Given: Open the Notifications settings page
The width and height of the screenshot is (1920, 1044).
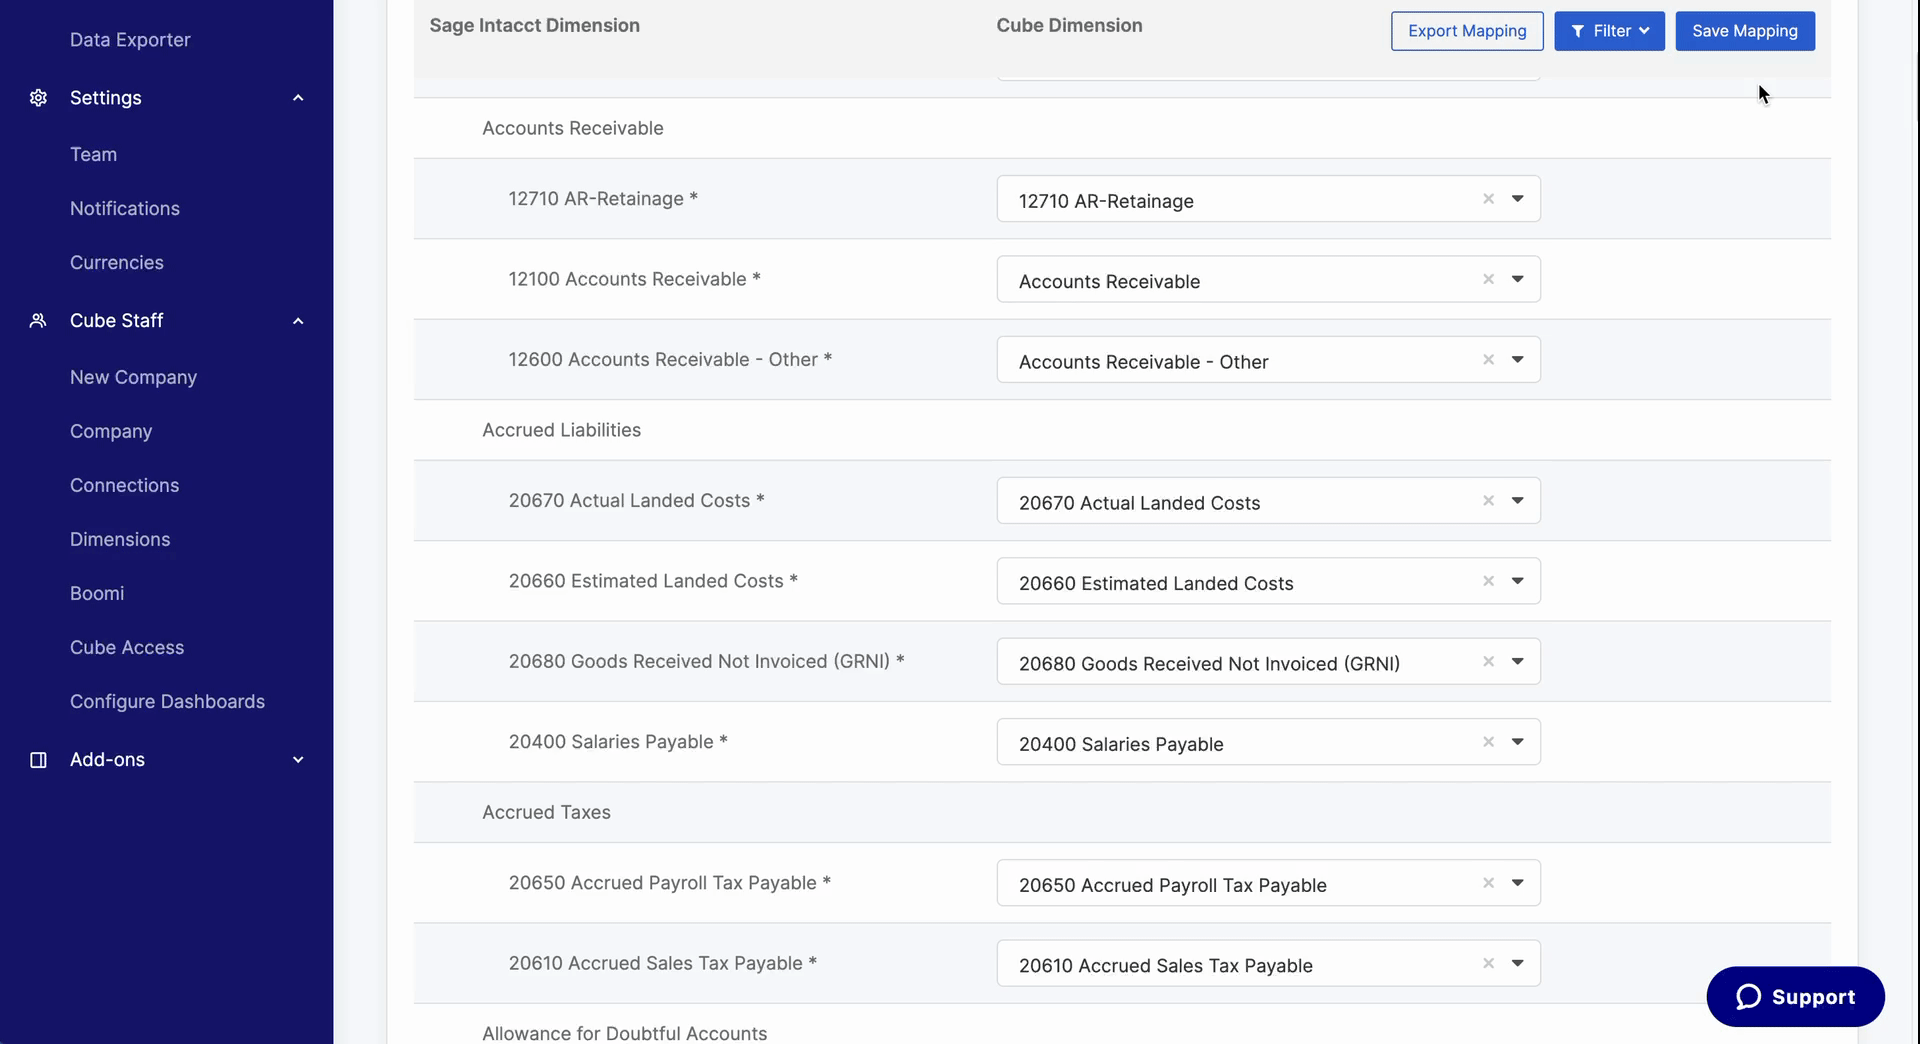Looking at the screenshot, I should [125, 209].
